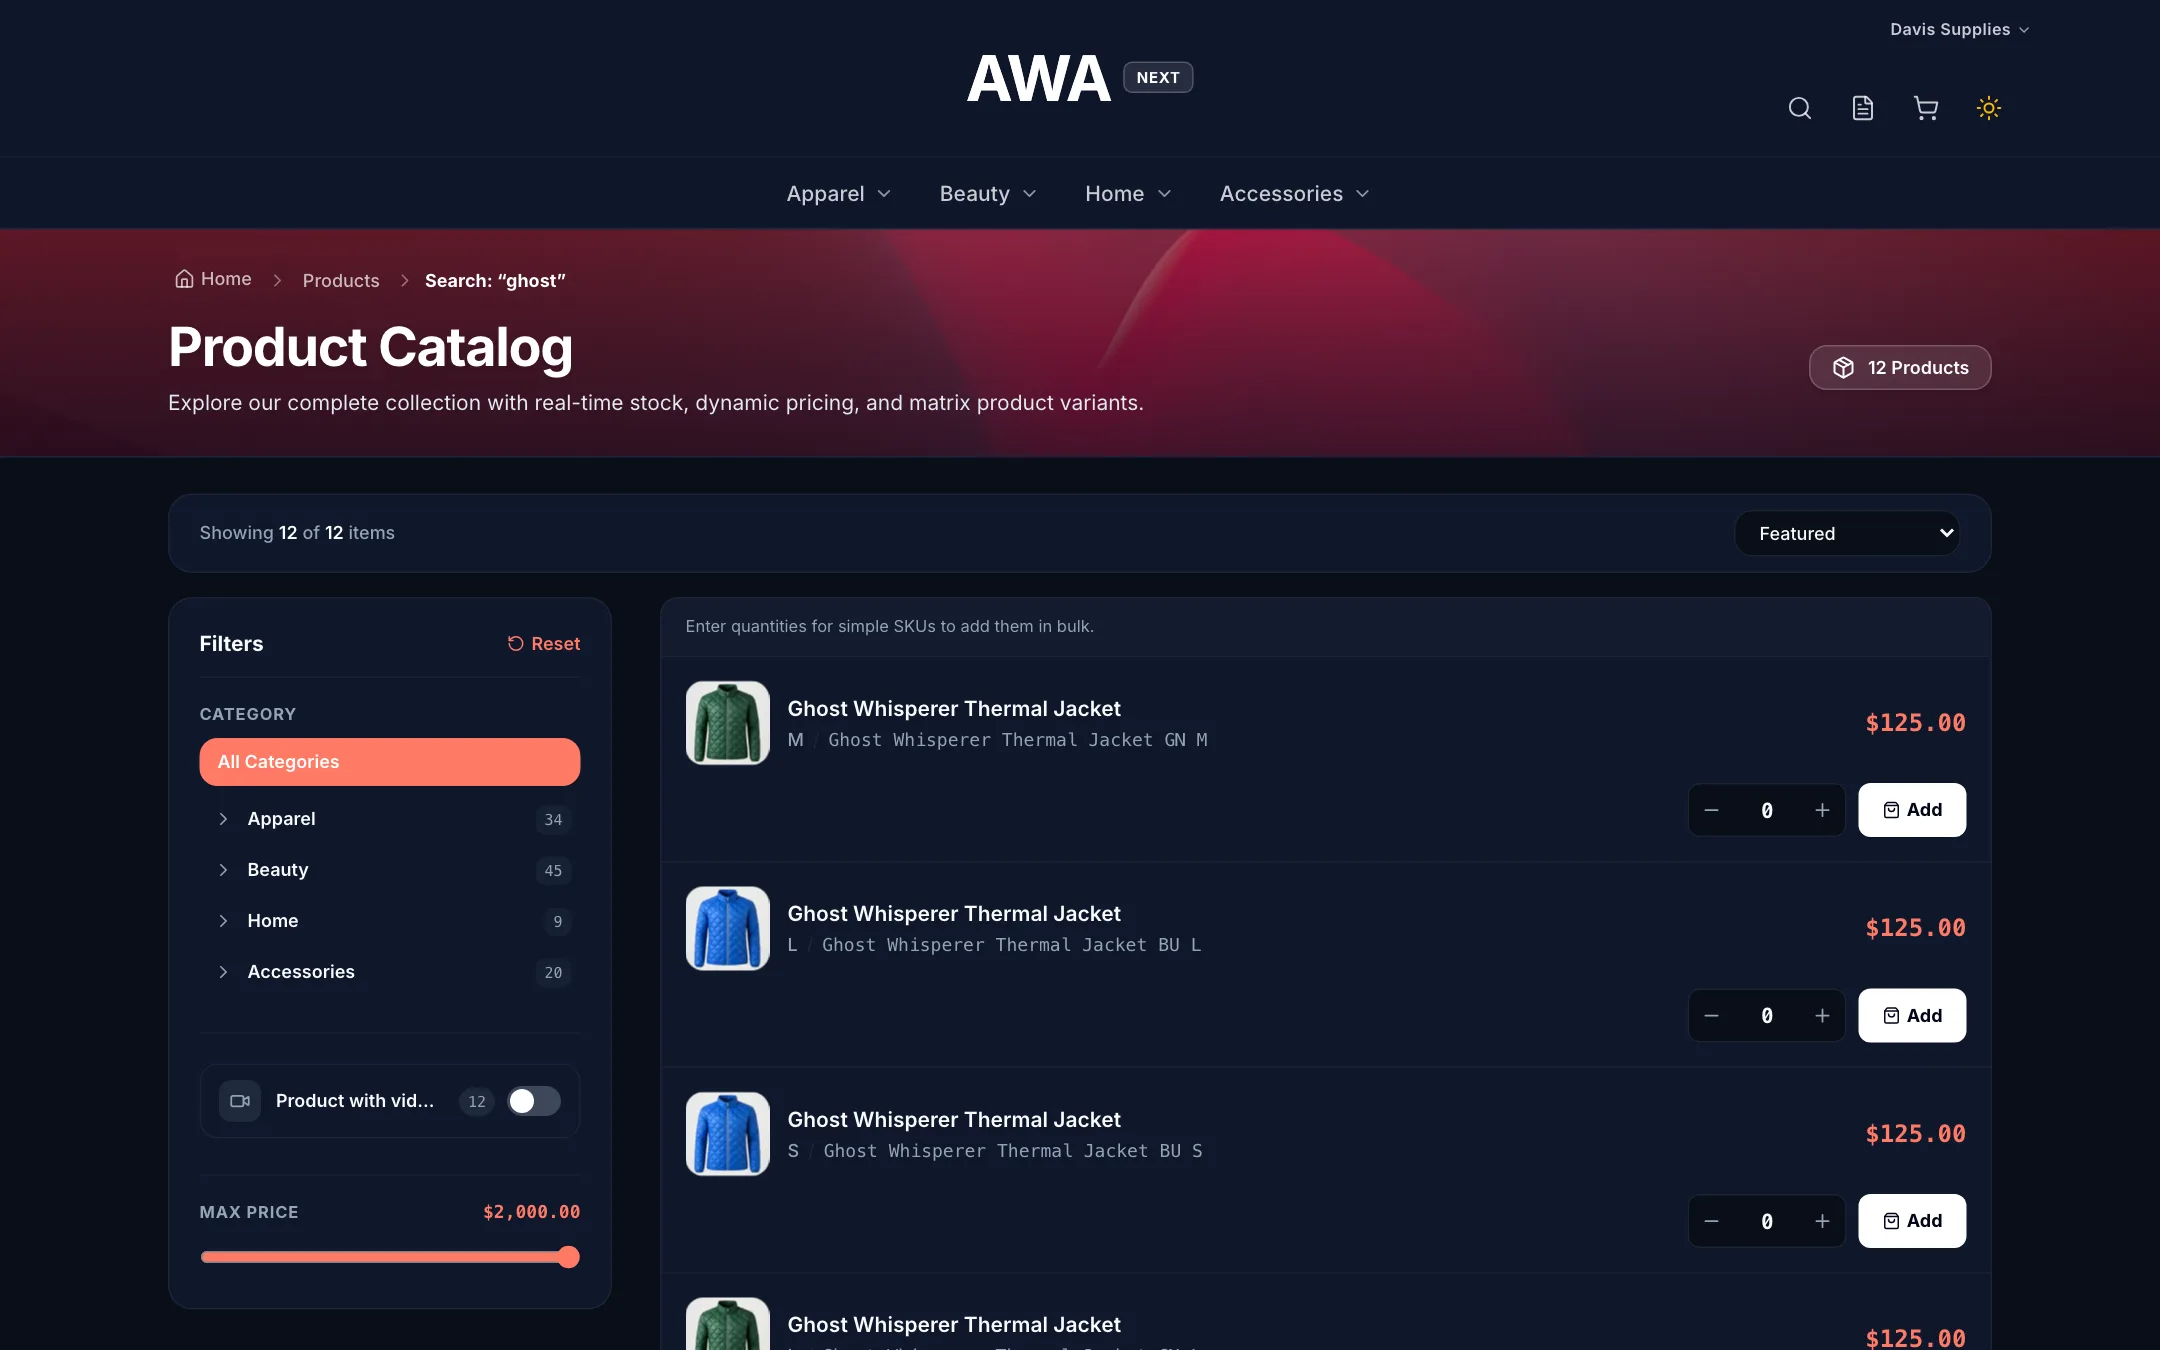Viewport: 2160px width, 1350px height.
Task: Click plus for Jacket GN M quantity
Action: (1822, 810)
